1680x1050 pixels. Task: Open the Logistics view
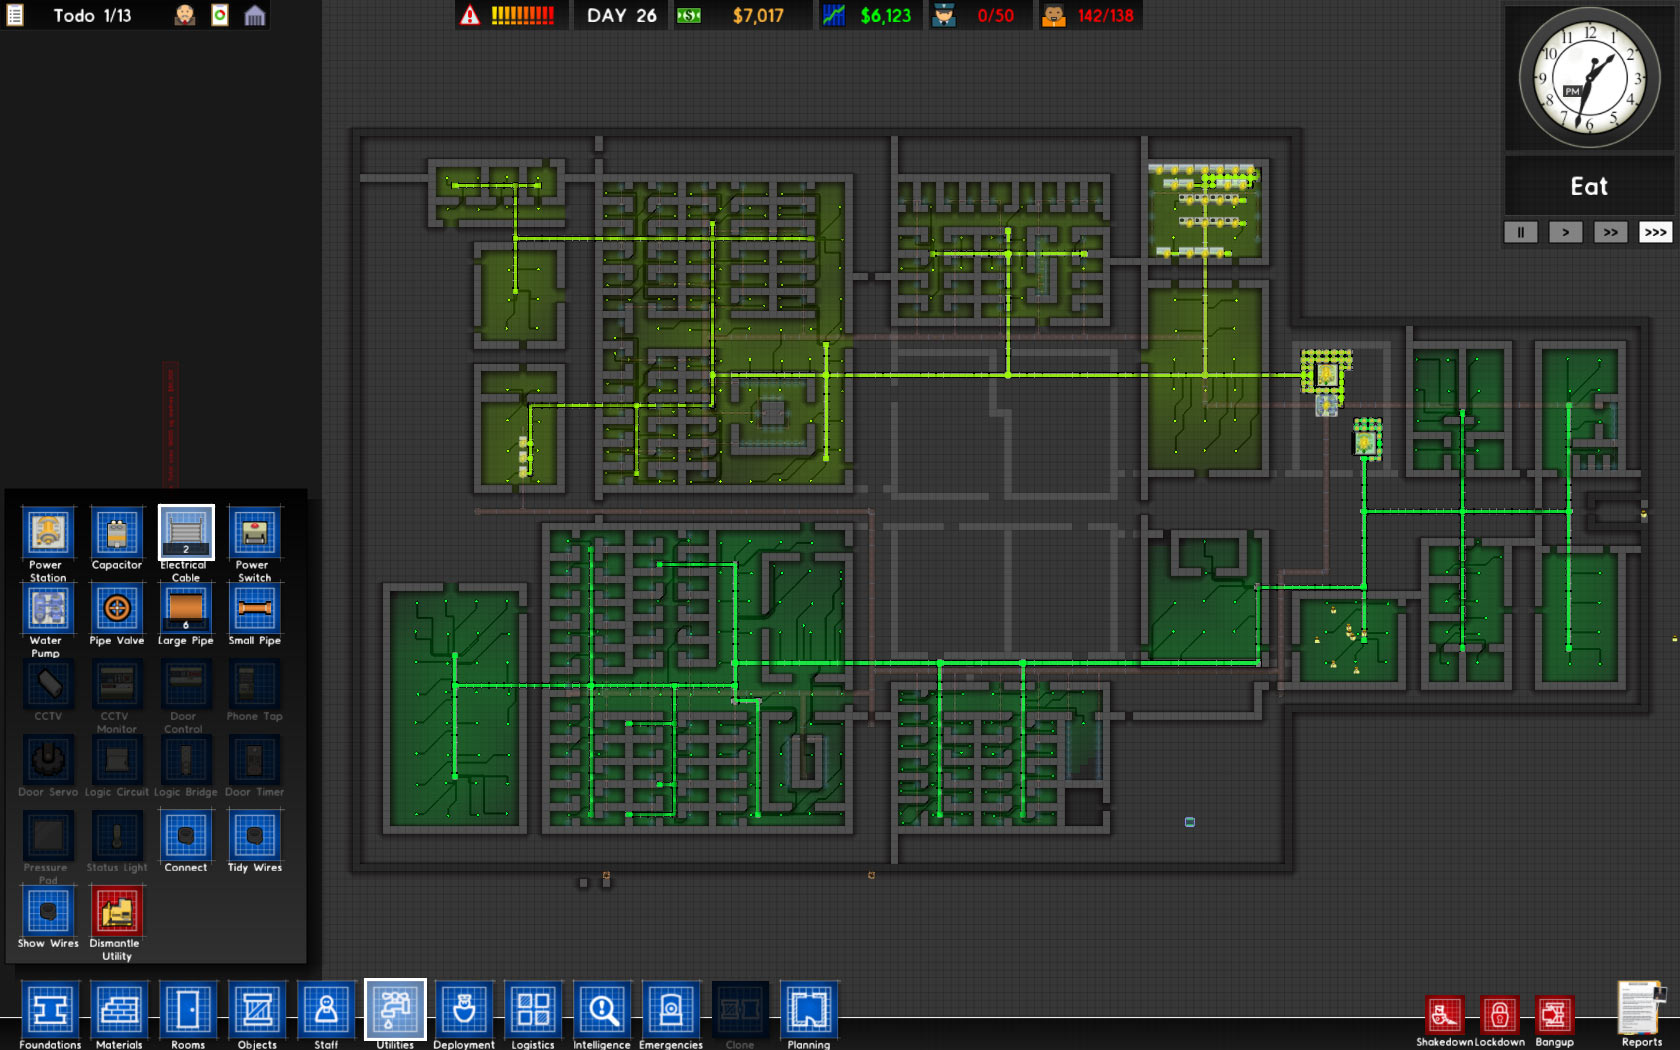pos(533,1010)
